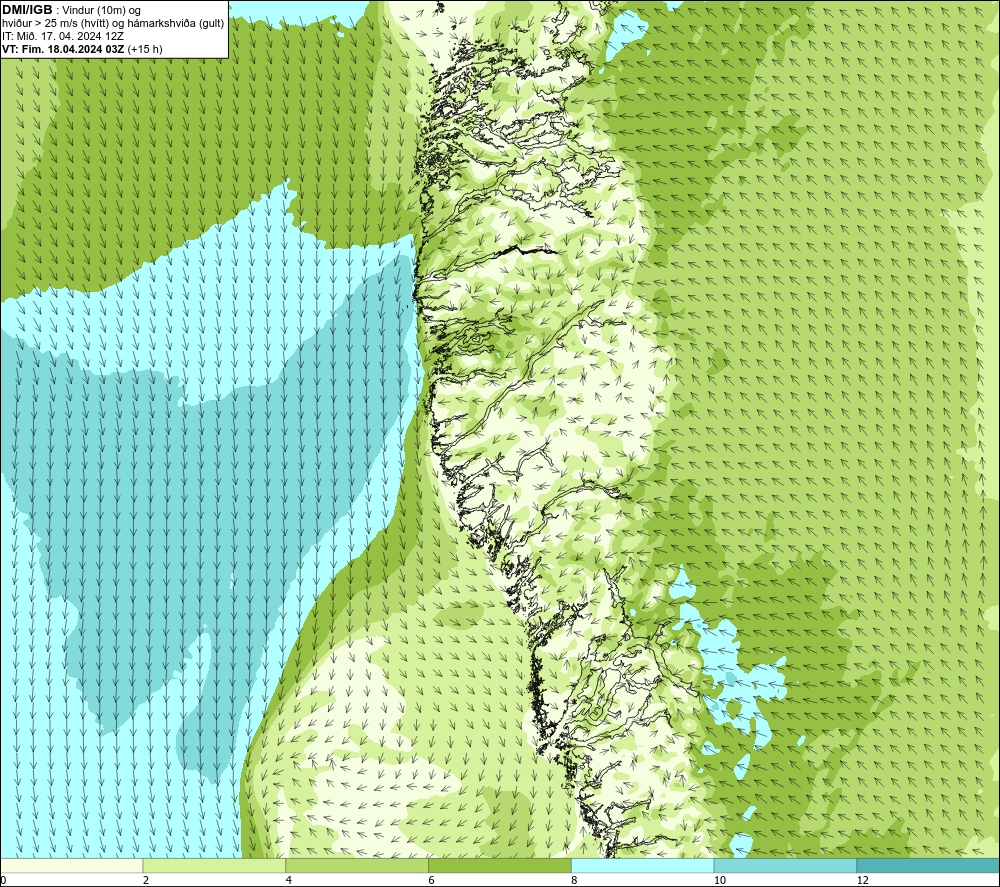The width and height of the screenshot is (1000, 887).
Task: Click the legend tick label '8'
Action: pos(575,880)
